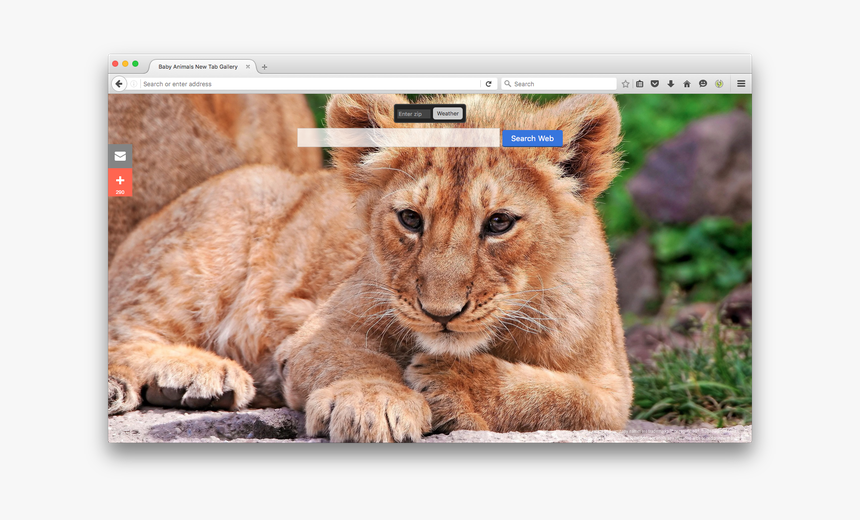The height and width of the screenshot is (520, 860).
Task: Go to the Home page icon
Action: pyautogui.click(x=687, y=84)
